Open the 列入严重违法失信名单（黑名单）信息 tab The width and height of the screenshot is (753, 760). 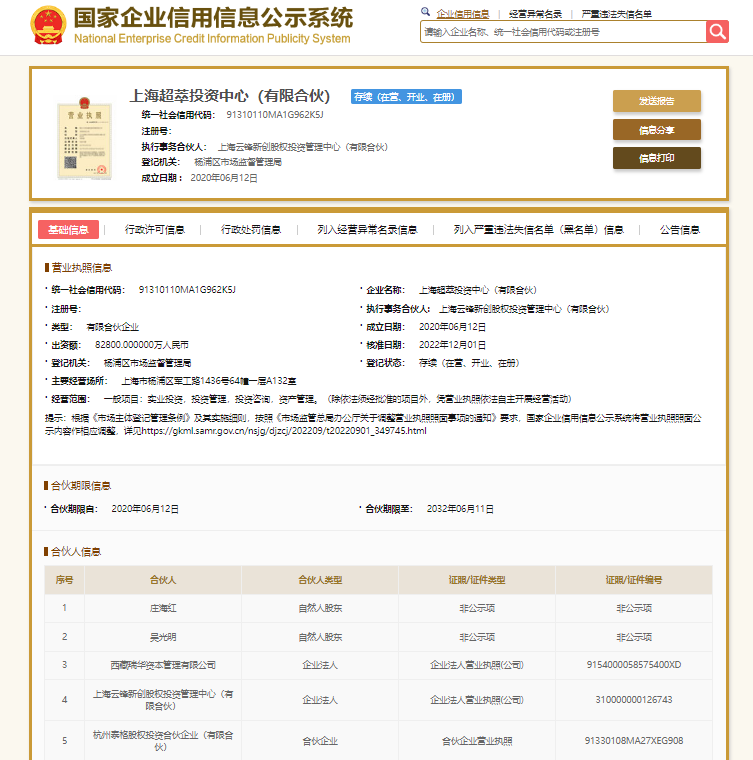(538, 230)
